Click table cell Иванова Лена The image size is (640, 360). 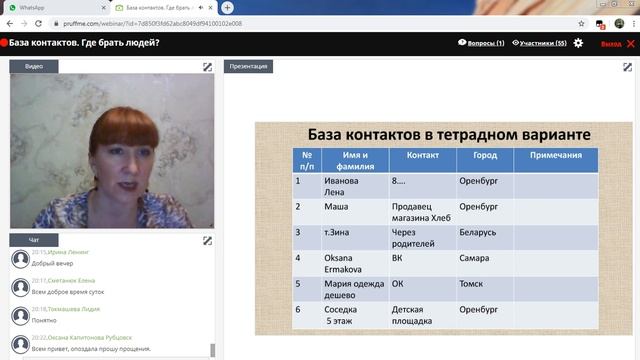(x=355, y=186)
